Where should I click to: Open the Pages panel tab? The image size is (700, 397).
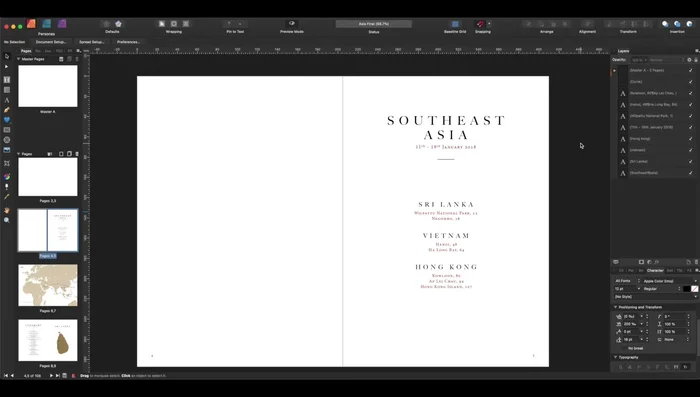[x=26, y=51]
